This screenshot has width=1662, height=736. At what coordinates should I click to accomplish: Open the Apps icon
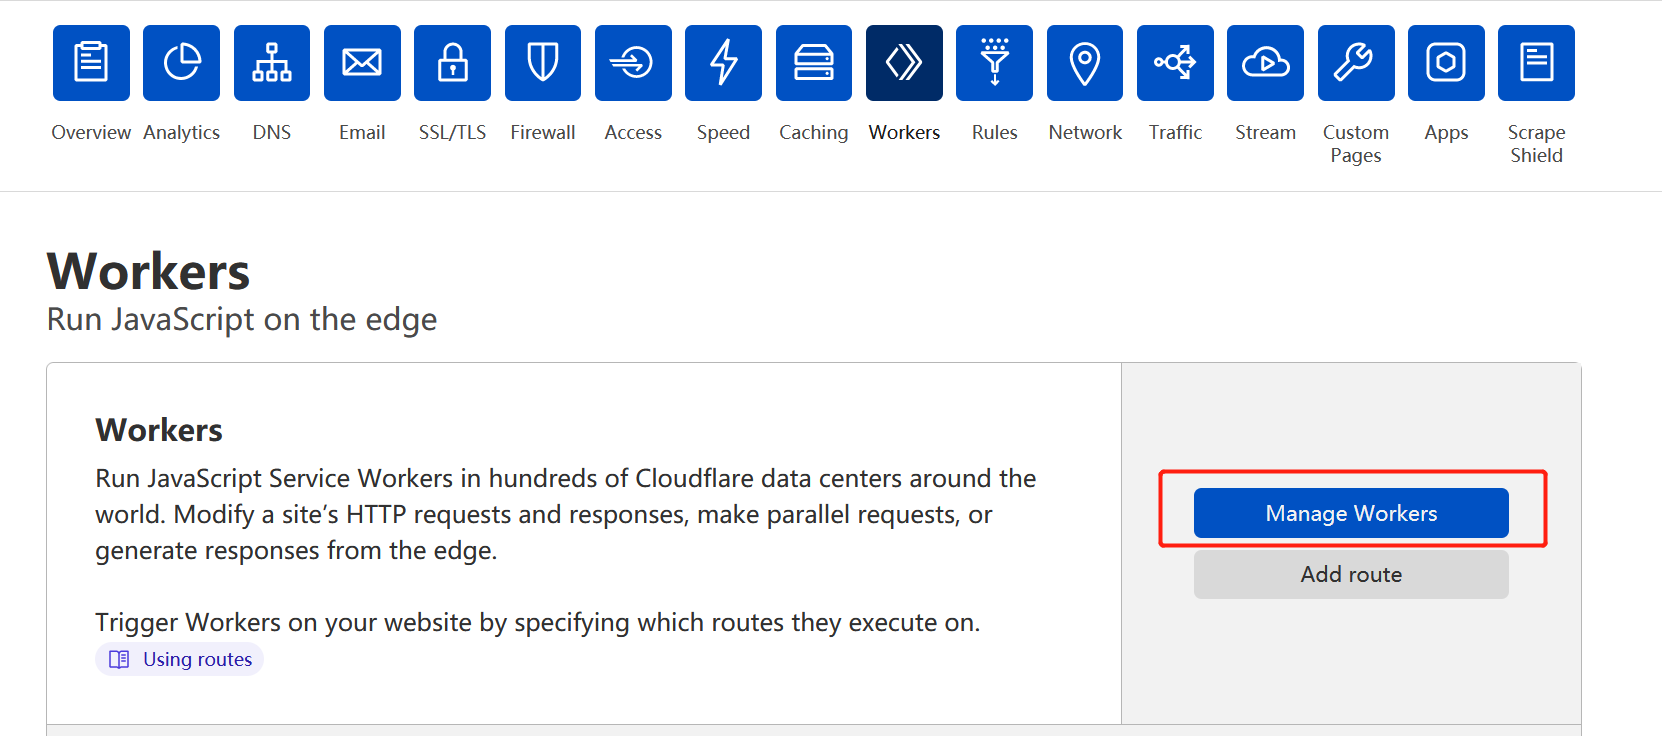(1446, 63)
